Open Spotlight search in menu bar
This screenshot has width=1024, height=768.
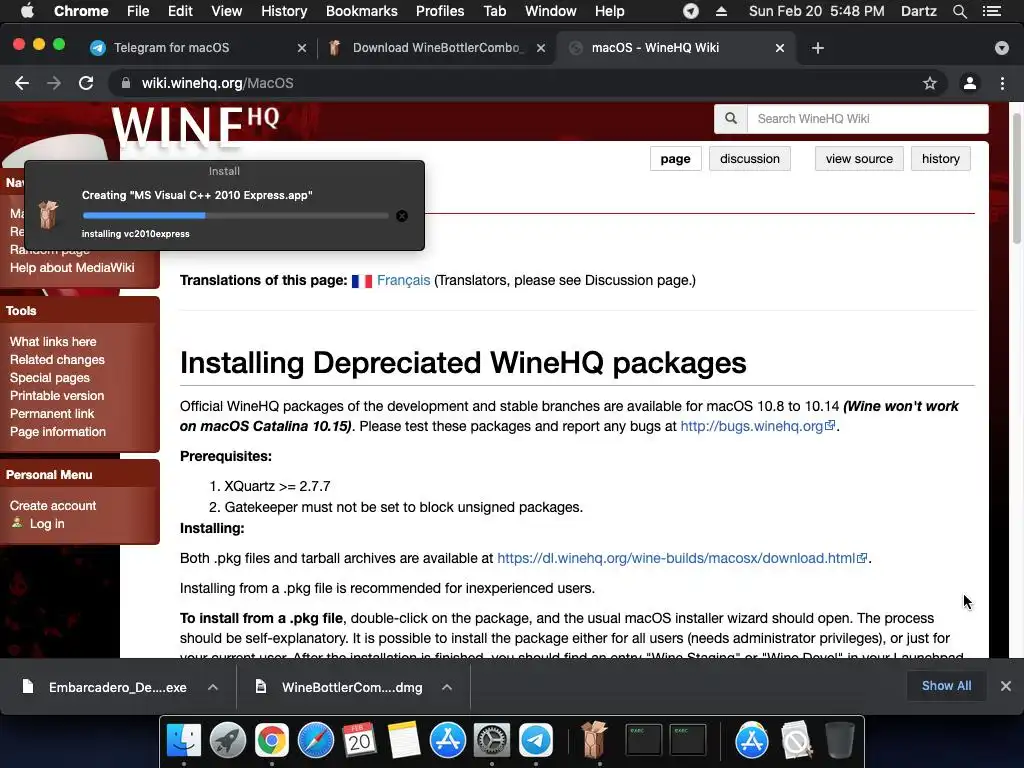(959, 11)
